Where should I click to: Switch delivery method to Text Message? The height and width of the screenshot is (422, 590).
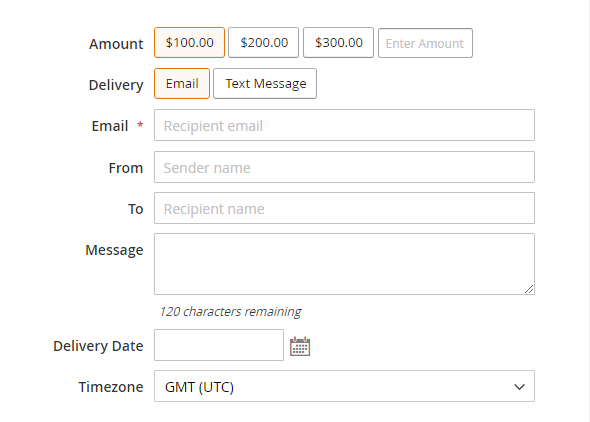265,83
